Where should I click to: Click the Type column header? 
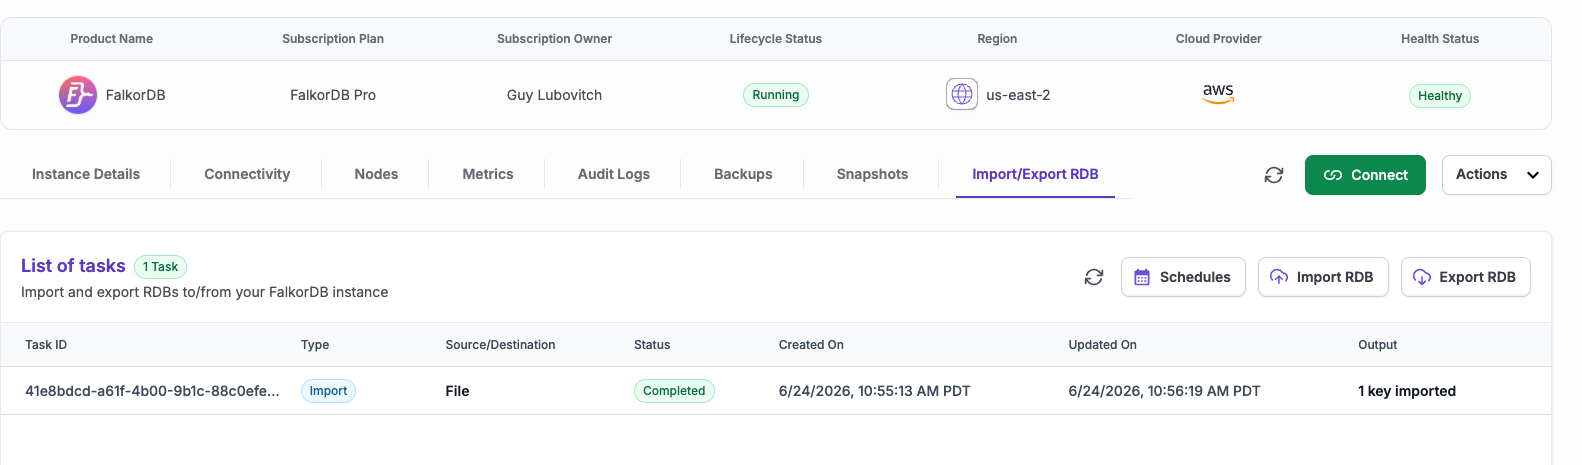pos(315,345)
